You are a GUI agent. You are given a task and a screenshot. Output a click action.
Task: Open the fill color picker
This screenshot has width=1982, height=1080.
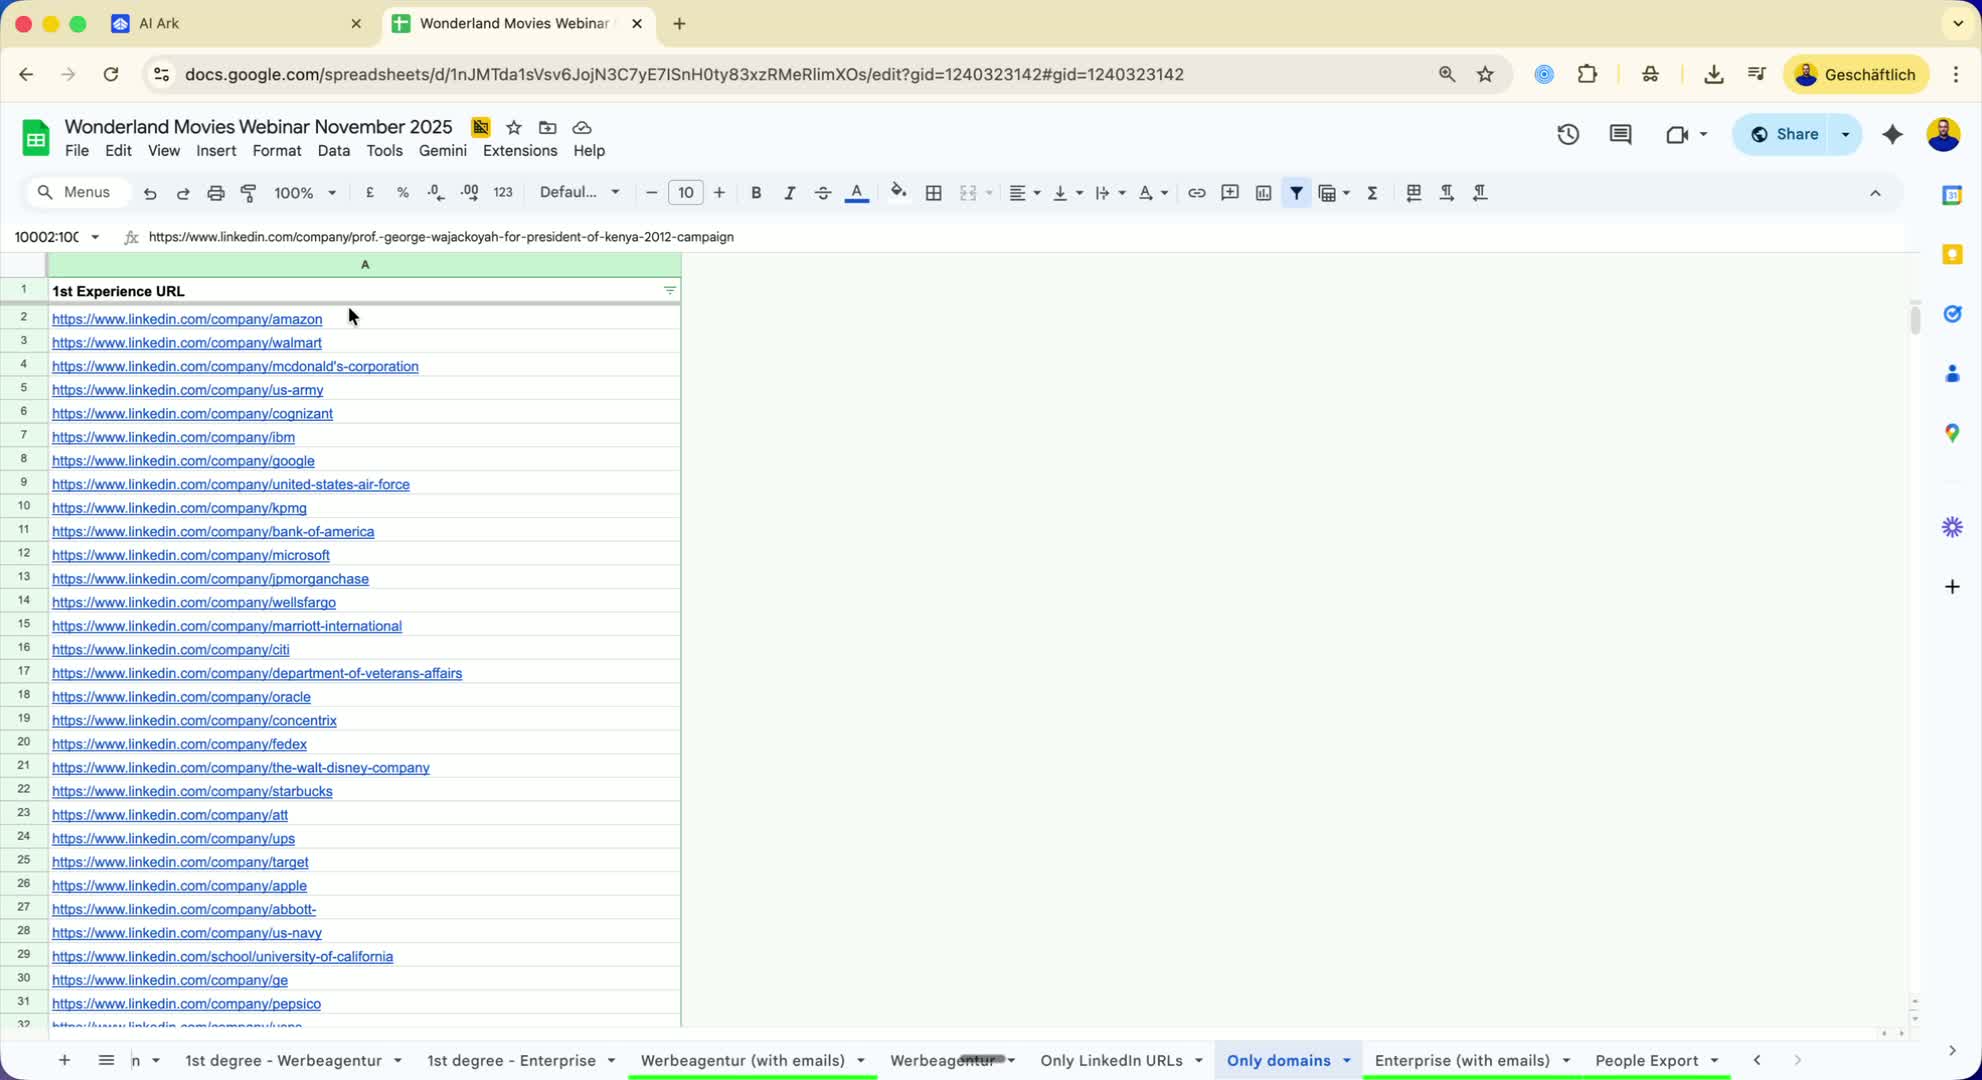click(898, 193)
